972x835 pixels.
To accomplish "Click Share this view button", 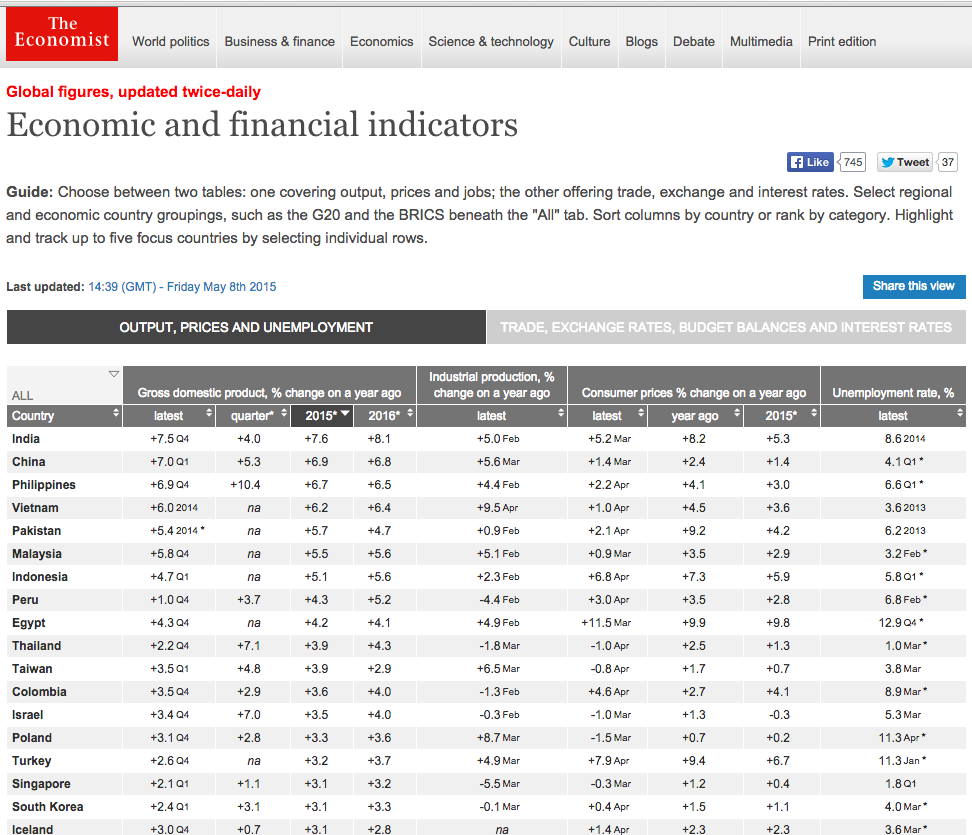I will click(x=914, y=286).
